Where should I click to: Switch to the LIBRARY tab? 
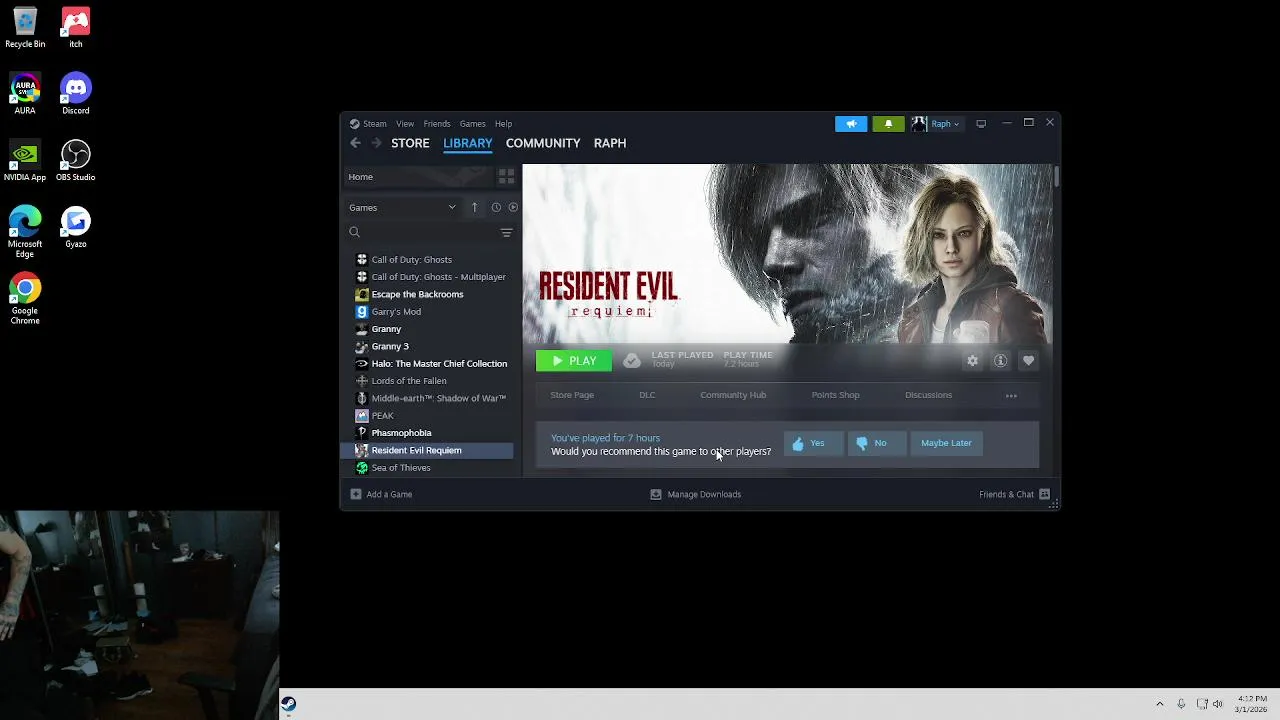(x=468, y=143)
